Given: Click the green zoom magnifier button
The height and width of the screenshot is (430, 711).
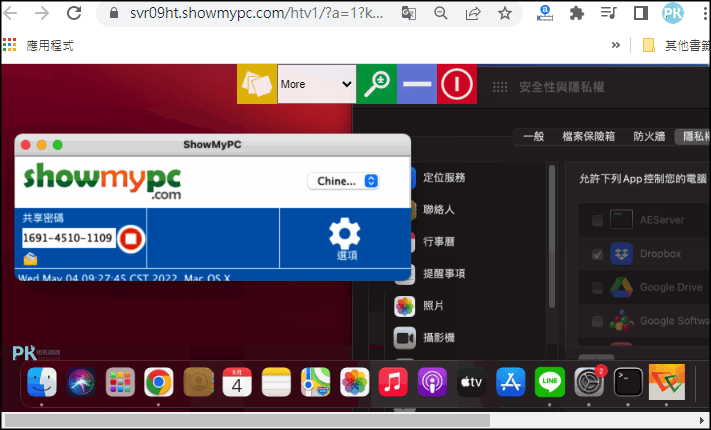Looking at the screenshot, I should click(376, 84).
